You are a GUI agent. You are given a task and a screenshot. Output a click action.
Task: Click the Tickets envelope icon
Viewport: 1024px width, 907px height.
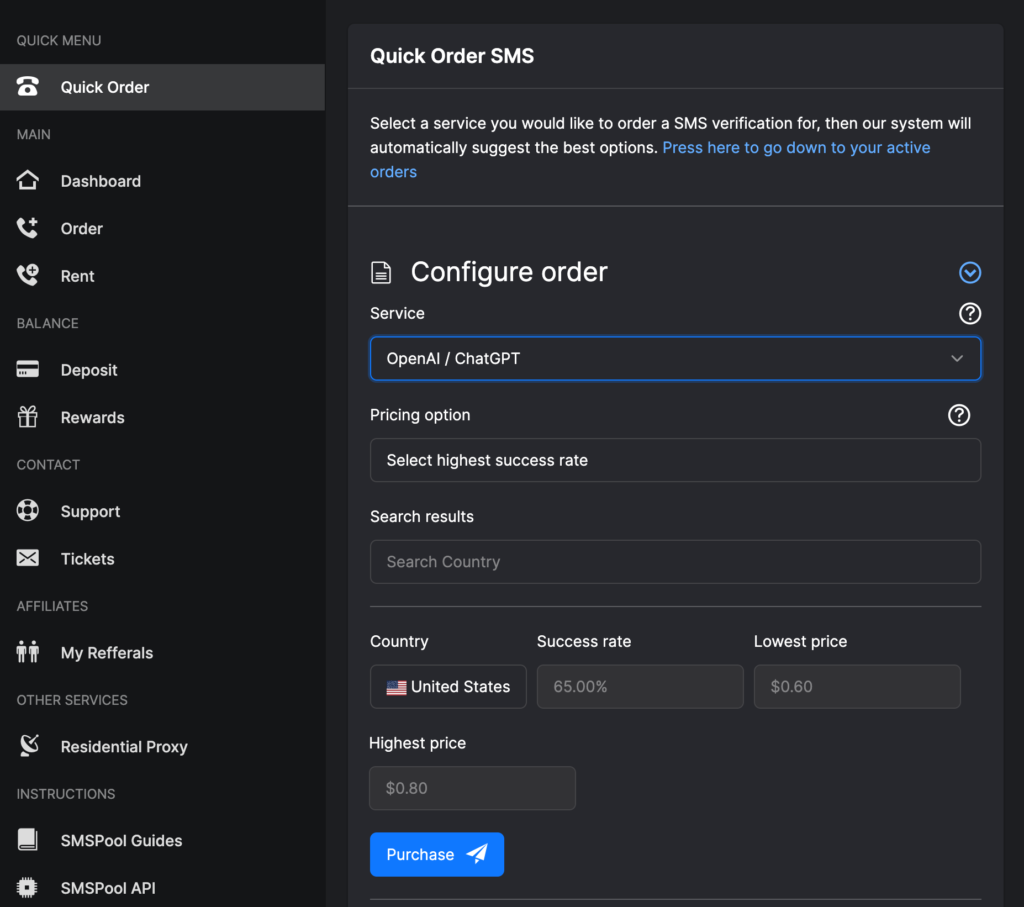pyautogui.click(x=27, y=558)
